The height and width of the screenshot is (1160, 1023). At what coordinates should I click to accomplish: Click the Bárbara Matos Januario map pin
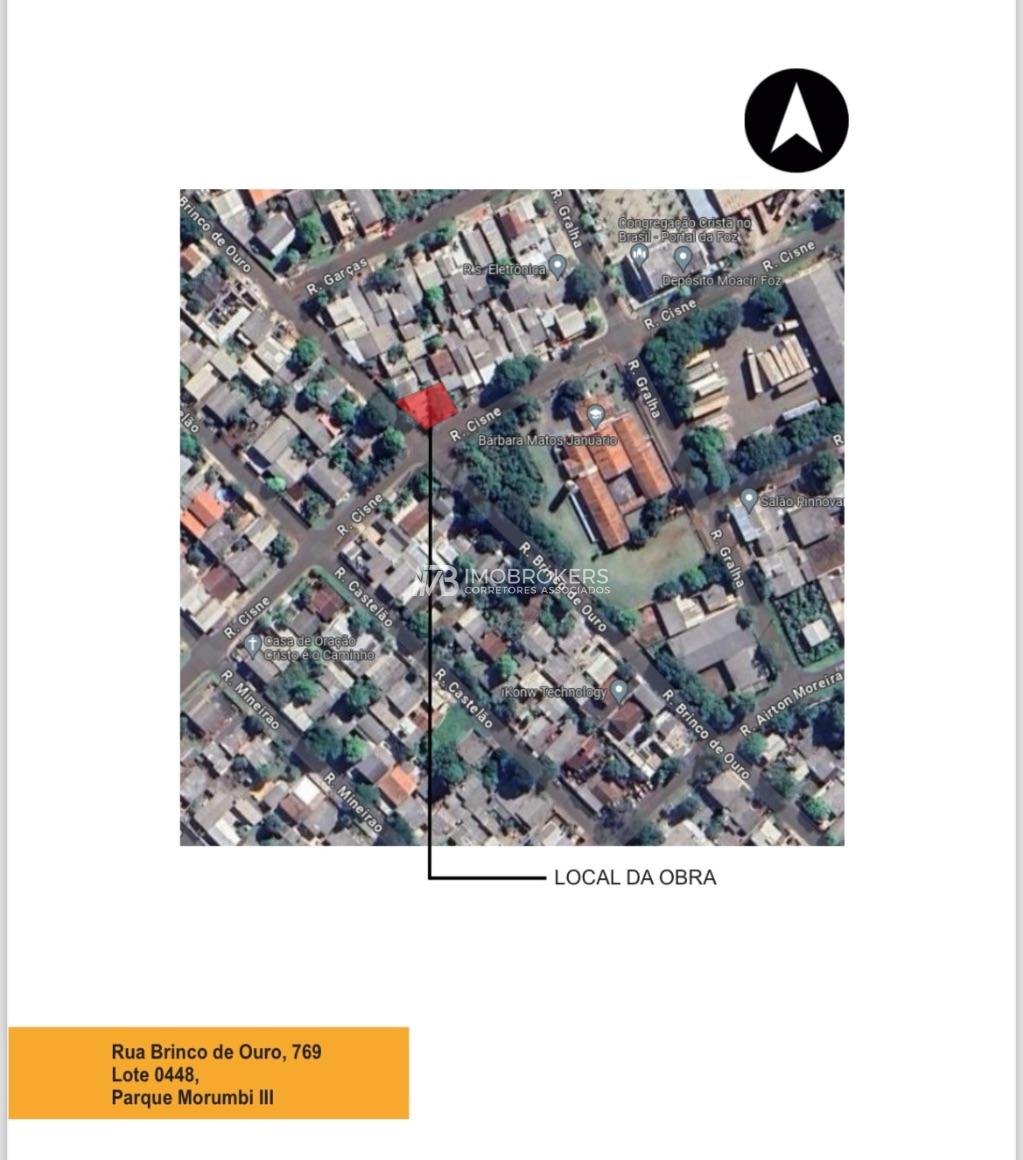[595, 416]
